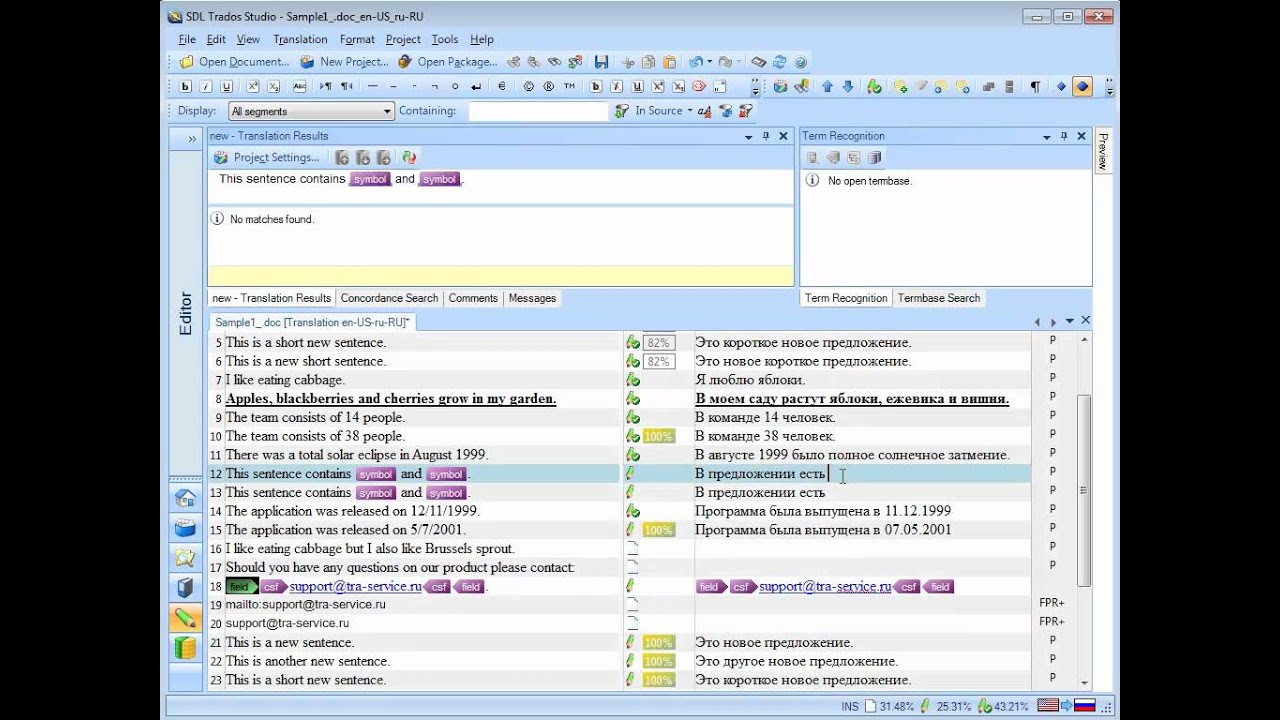Click the support@tra-service.ru link in source 18
The height and width of the screenshot is (720, 1280).
[355, 587]
